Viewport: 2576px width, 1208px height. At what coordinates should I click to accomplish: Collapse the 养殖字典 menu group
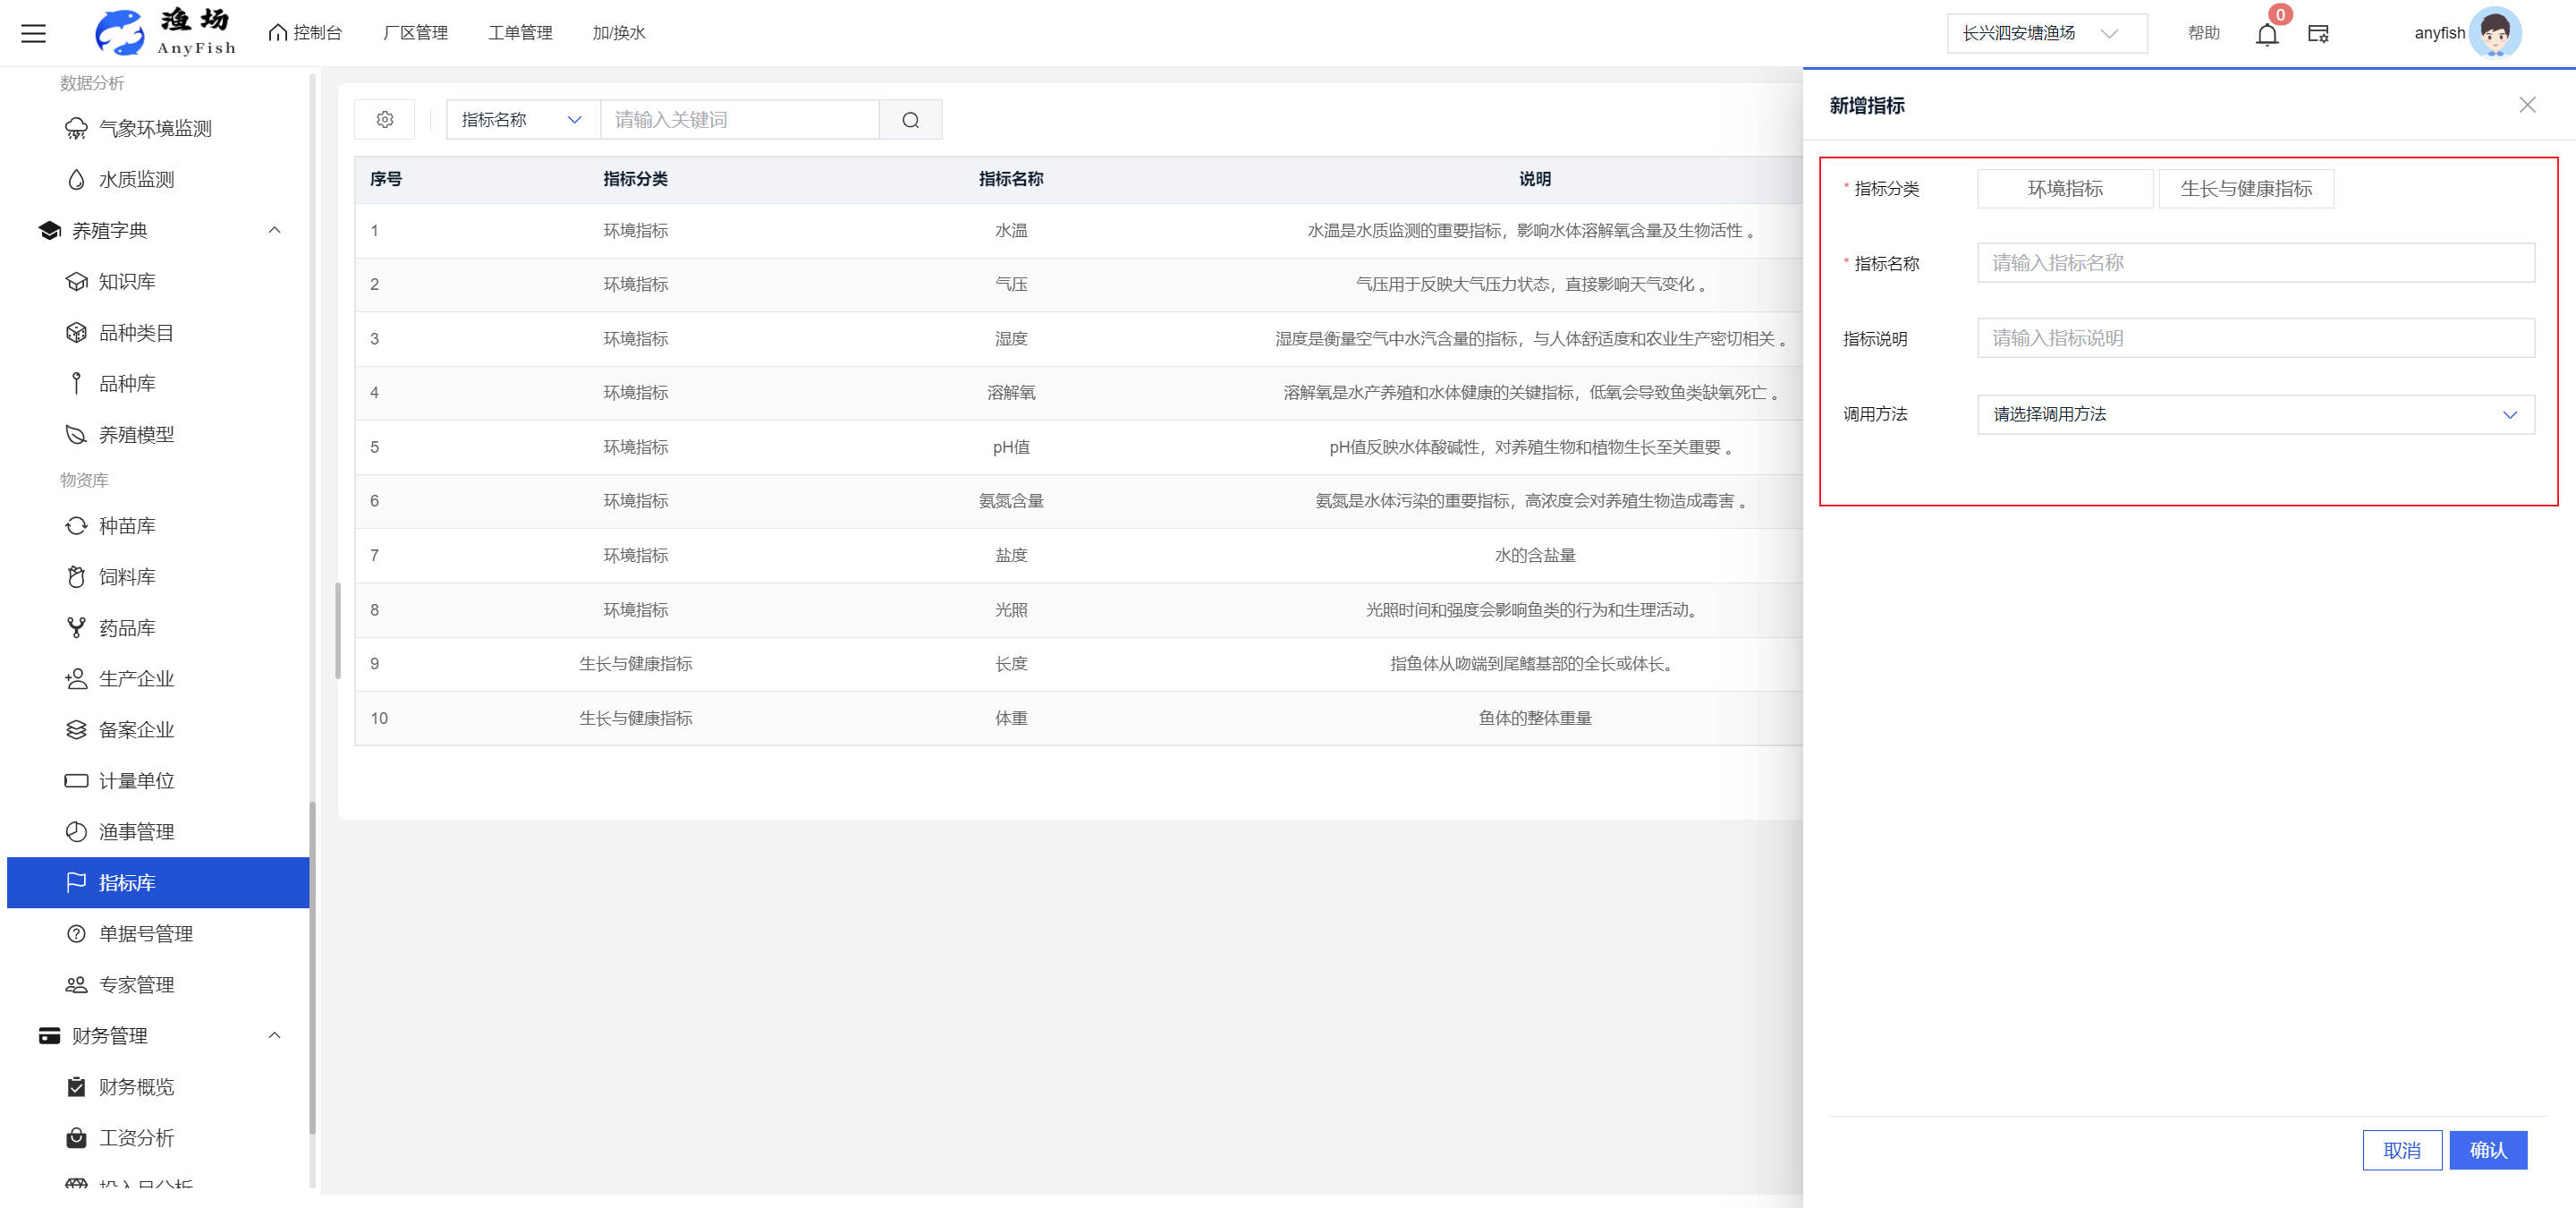click(x=274, y=231)
